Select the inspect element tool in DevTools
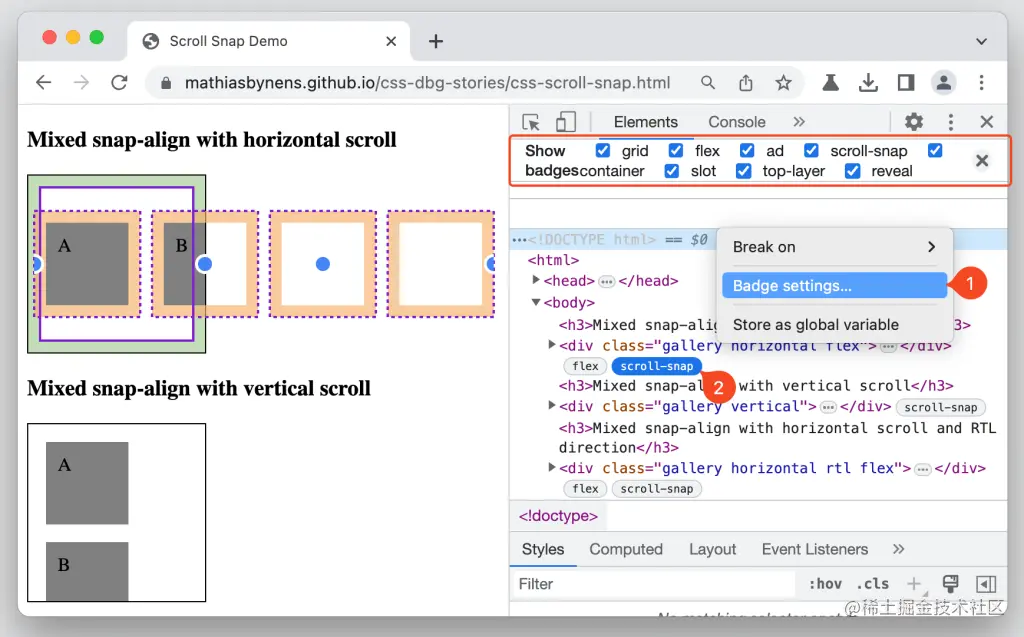The height and width of the screenshot is (637, 1024). 531,121
